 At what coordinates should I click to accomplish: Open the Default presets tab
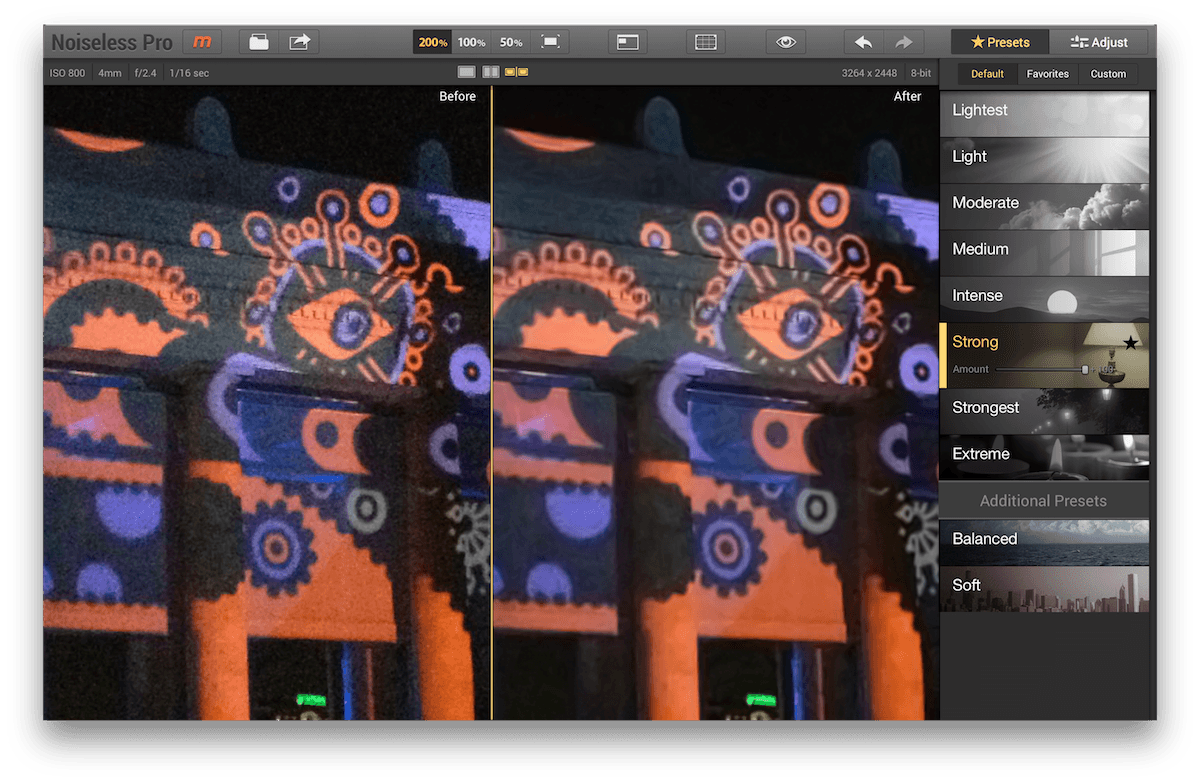(987, 74)
